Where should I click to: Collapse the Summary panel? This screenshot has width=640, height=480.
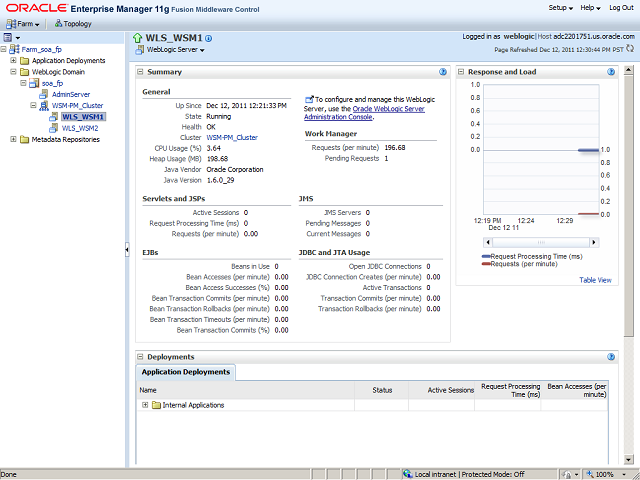(141, 72)
